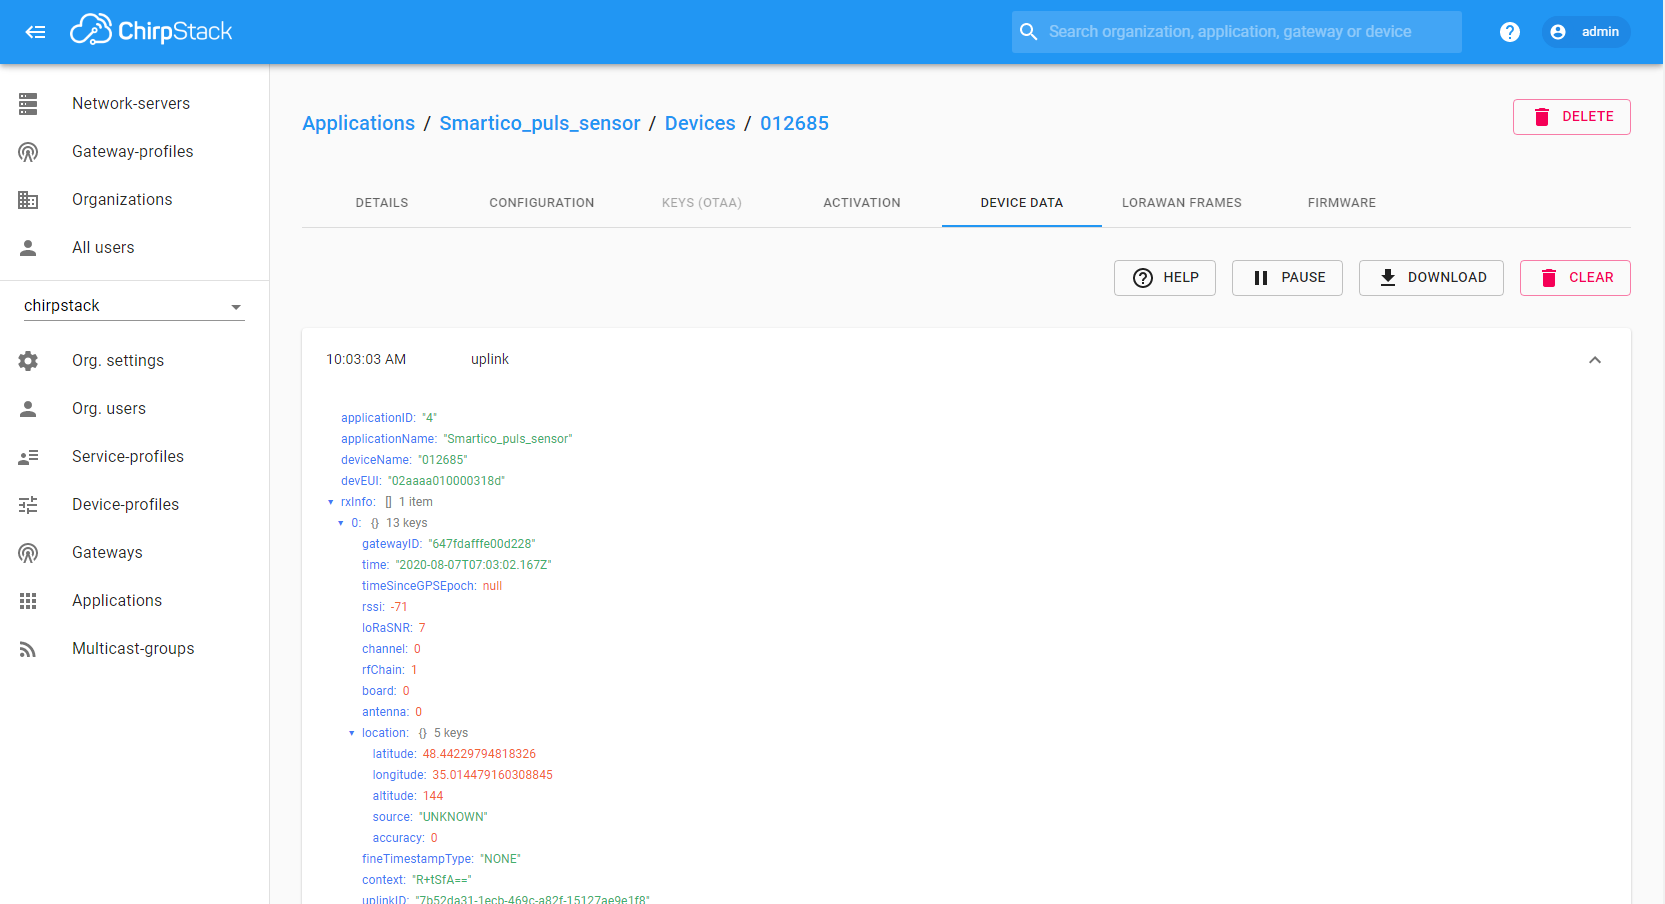Collapse the 10:03:03 AM uplink entry
Screen dimensions: 1665x904
coord(1594,360)
